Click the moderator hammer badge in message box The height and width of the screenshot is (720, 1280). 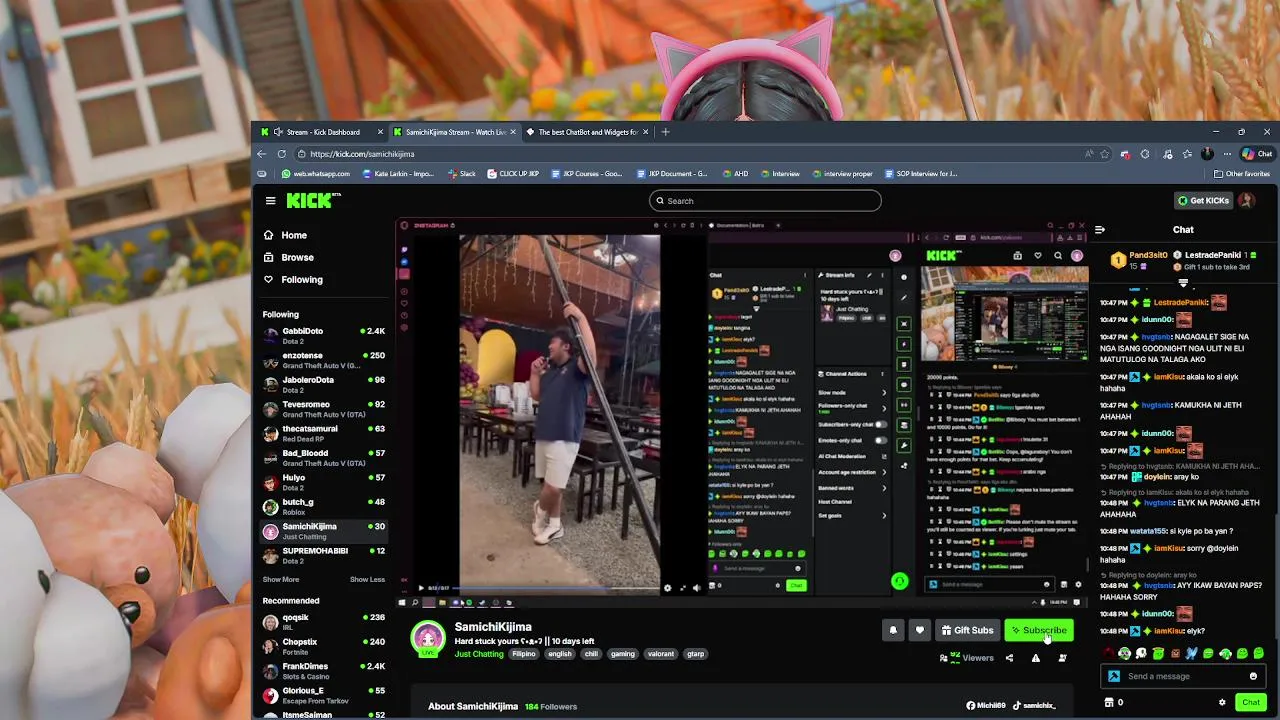pos(1114,677)
